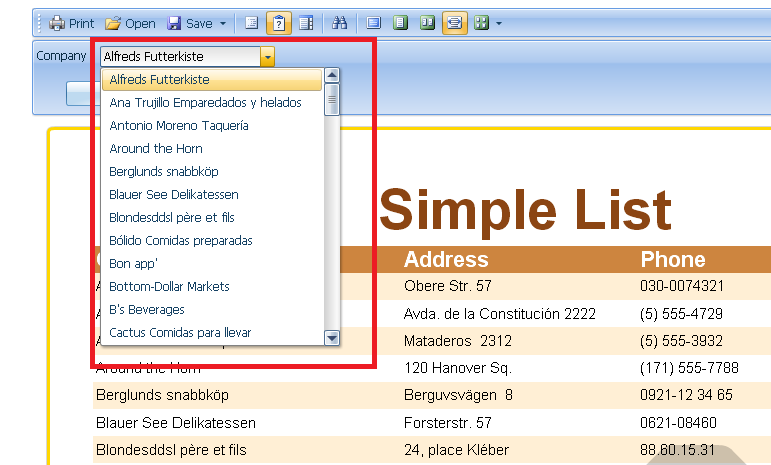Pick Around the Horn in dropdown list
This screenshot has width=771, height=465.
212,148
